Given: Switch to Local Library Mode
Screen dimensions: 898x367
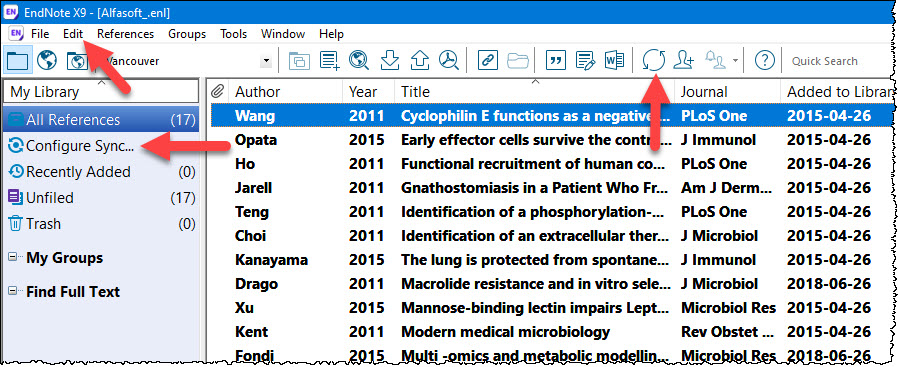Looking at the screenshot, I should [x=18, y=60].
